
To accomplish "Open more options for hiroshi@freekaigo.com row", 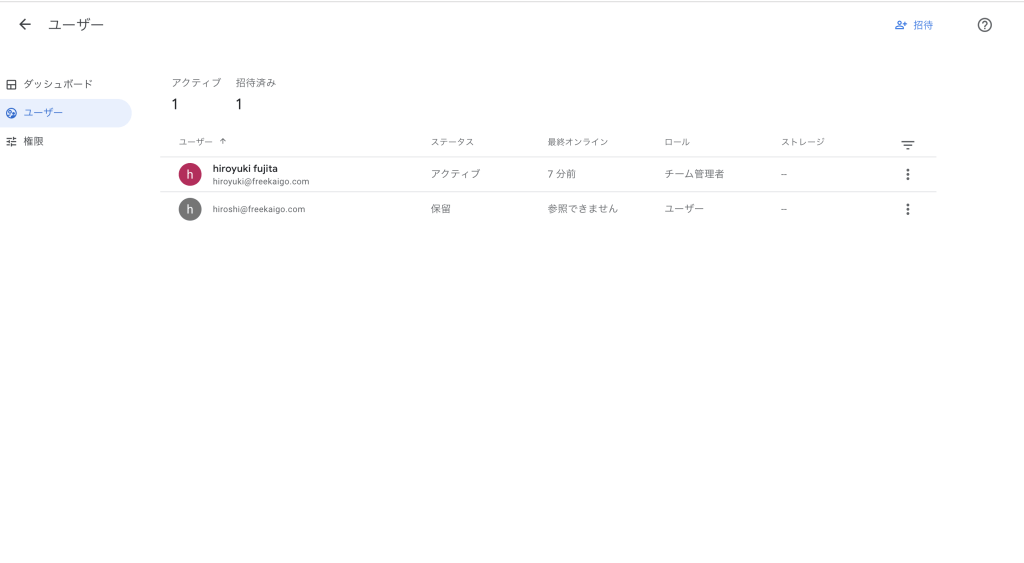I will pos(907,209).
